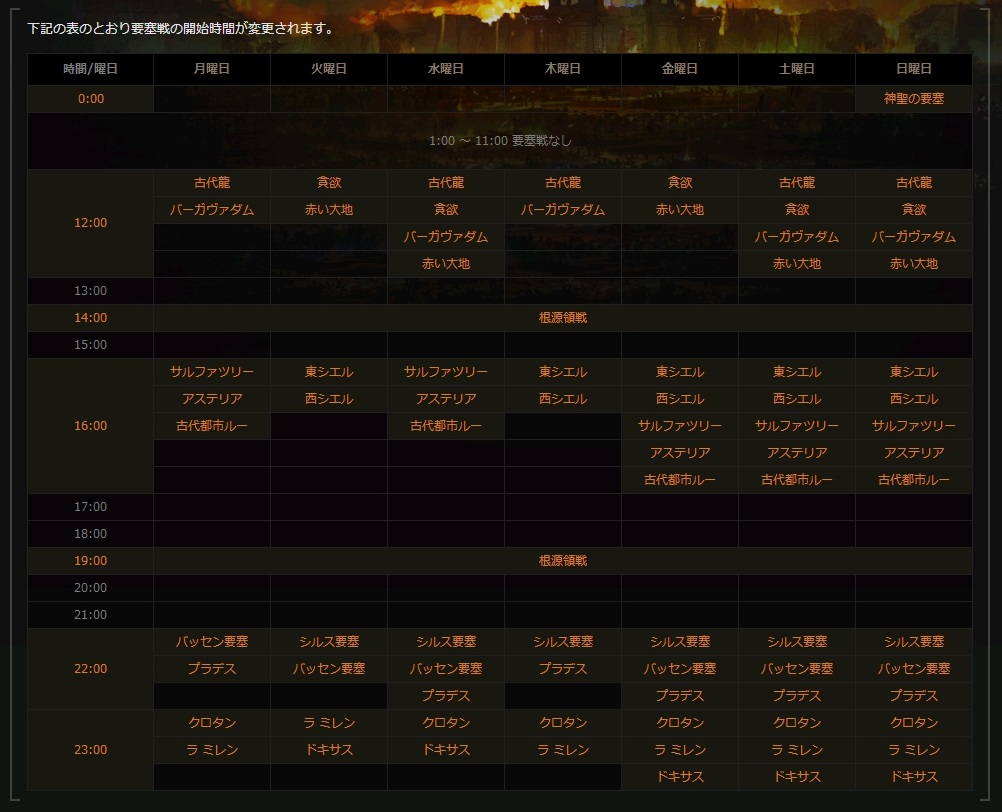
Task: Open Tuesday's 赤い大地 entry at 12:00
Action: pos(328,210)
